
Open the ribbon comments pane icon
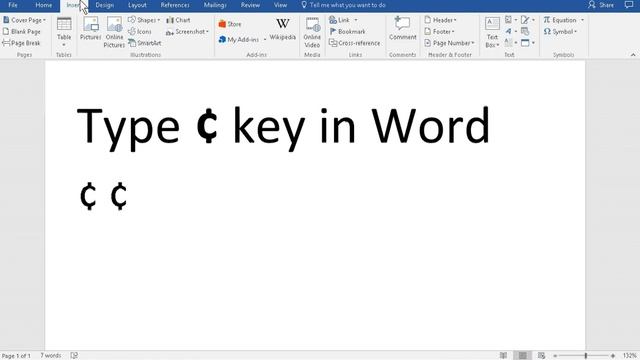click(629, 5)
